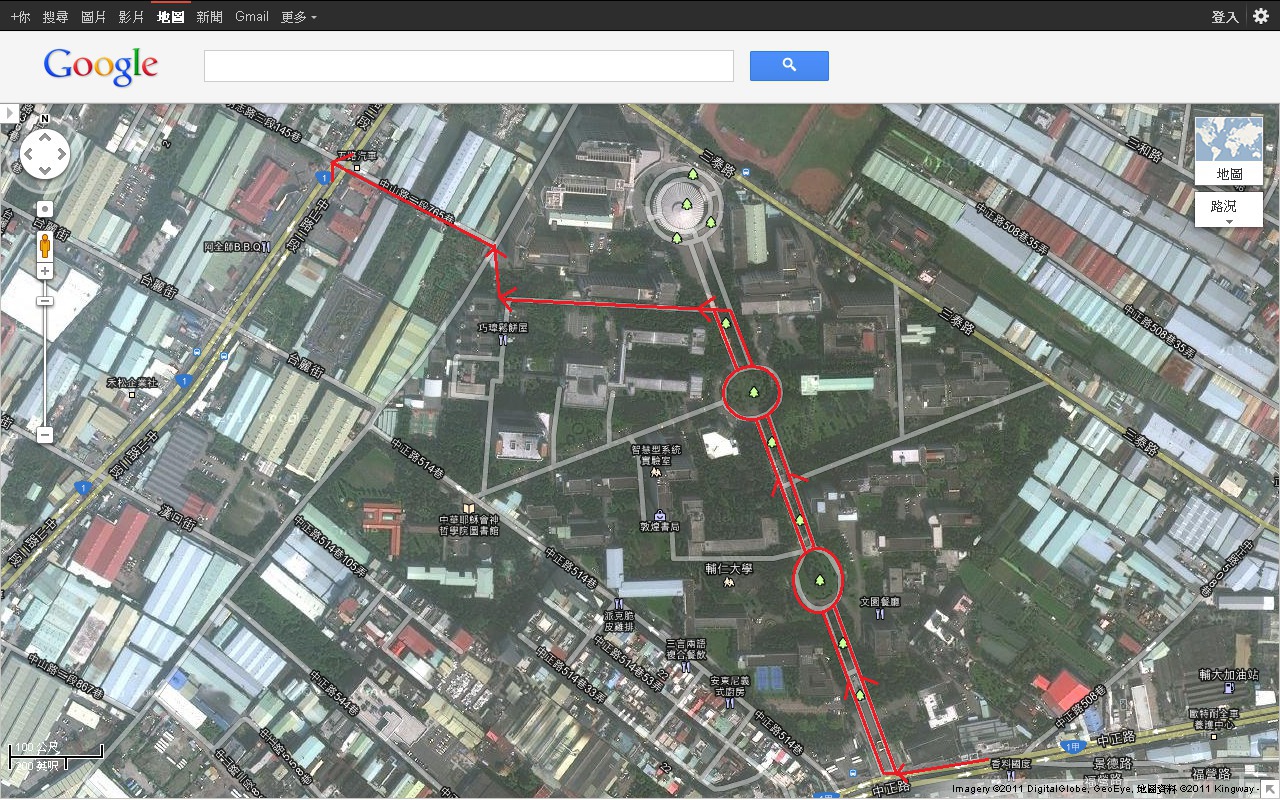Click the 輔大加油站 gas station icon
This screenshot has height=800, width=1280.
pyautogui.click(x=1230, y=689)
